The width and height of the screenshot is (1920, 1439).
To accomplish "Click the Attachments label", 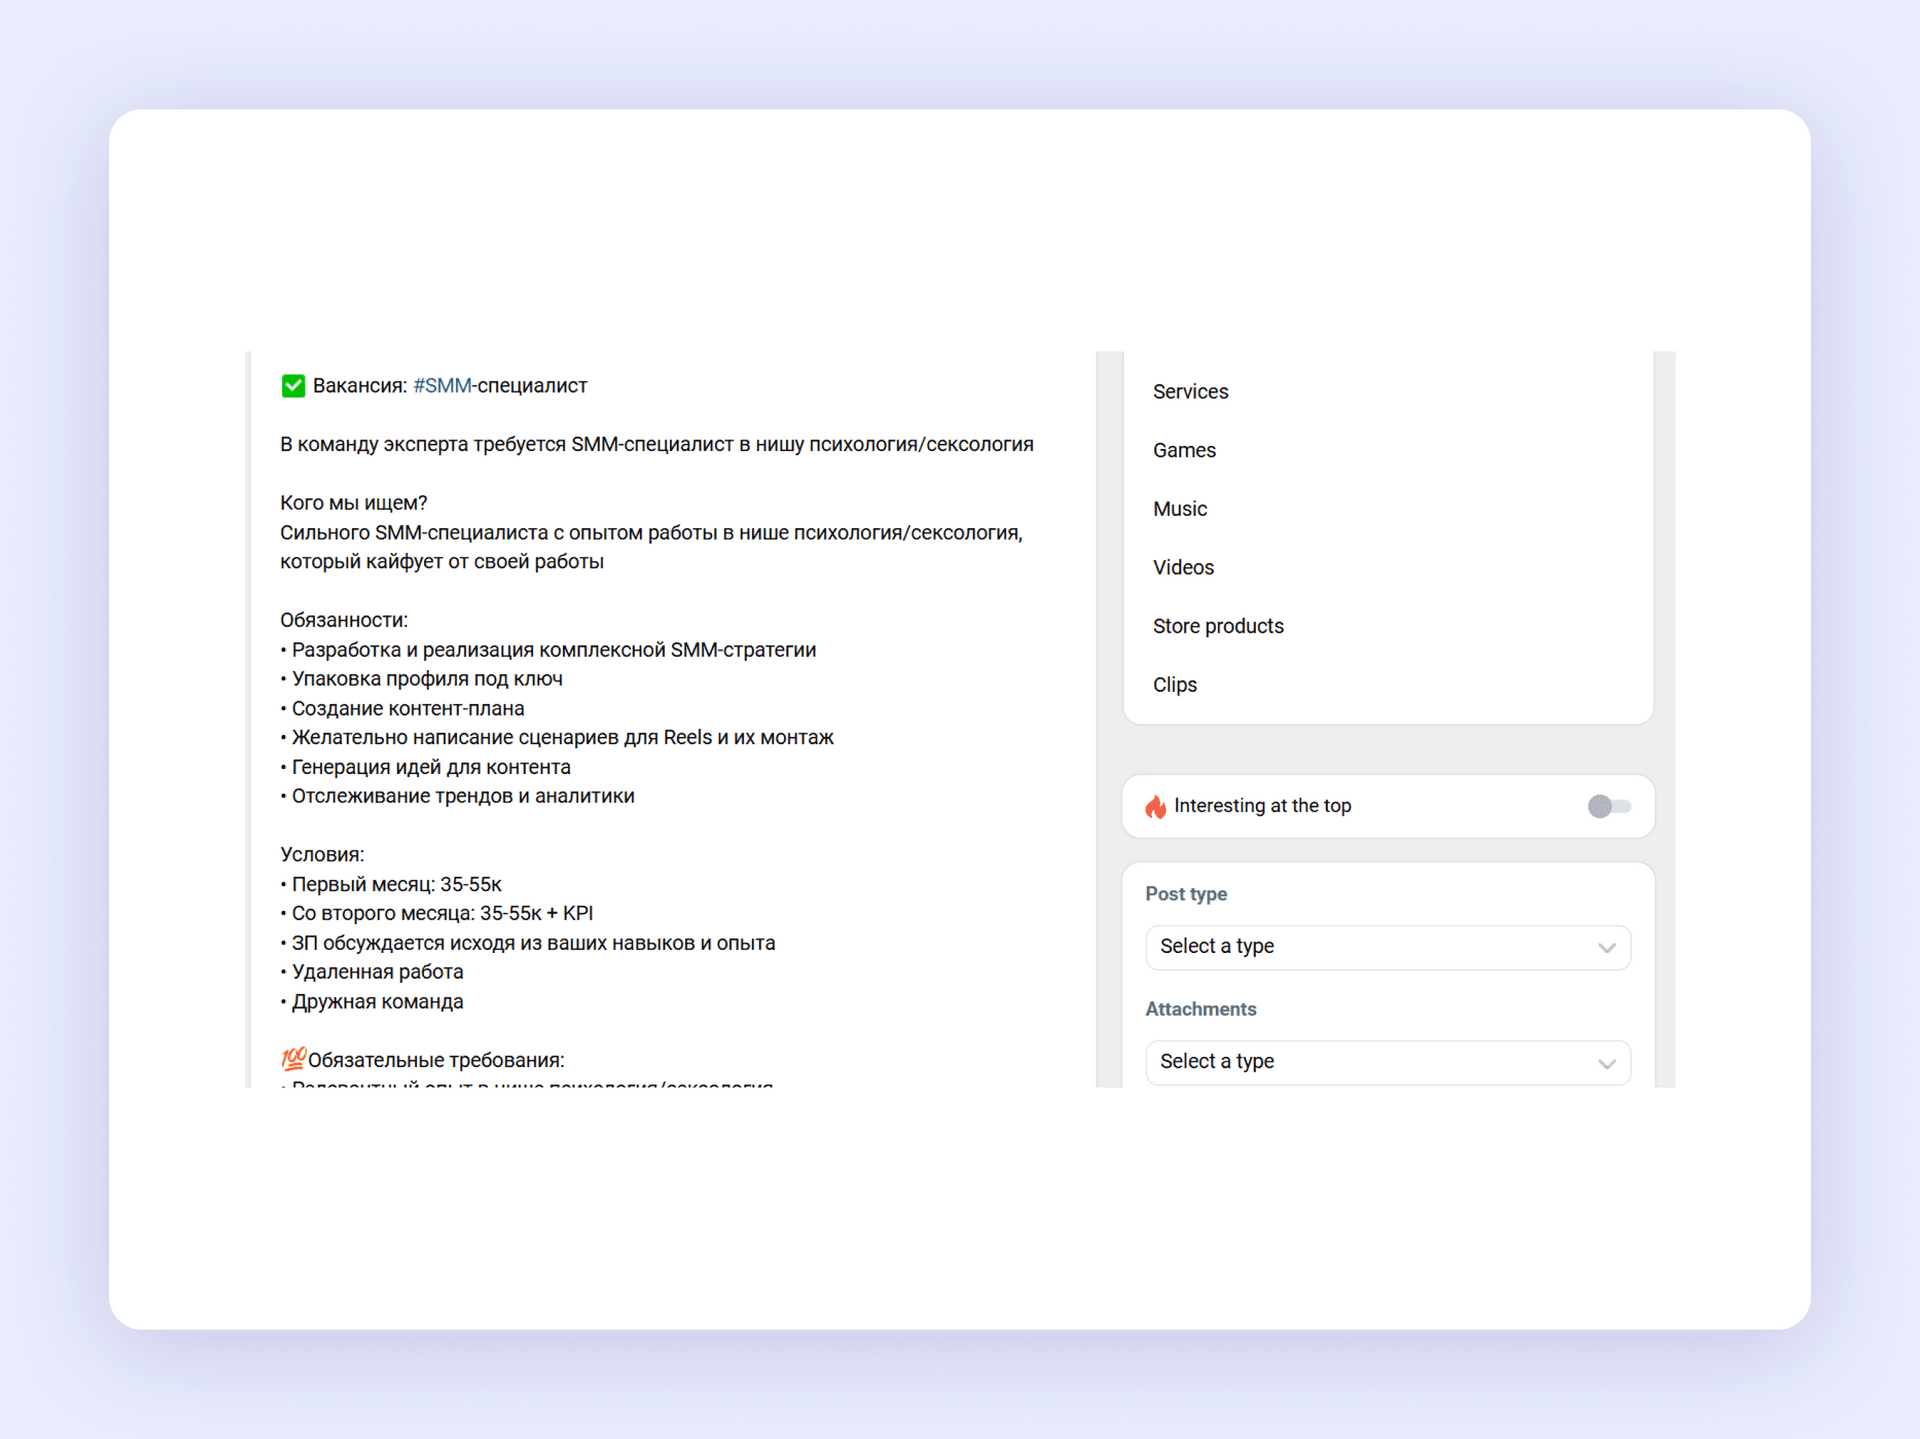I will tap(1201, 1009).
